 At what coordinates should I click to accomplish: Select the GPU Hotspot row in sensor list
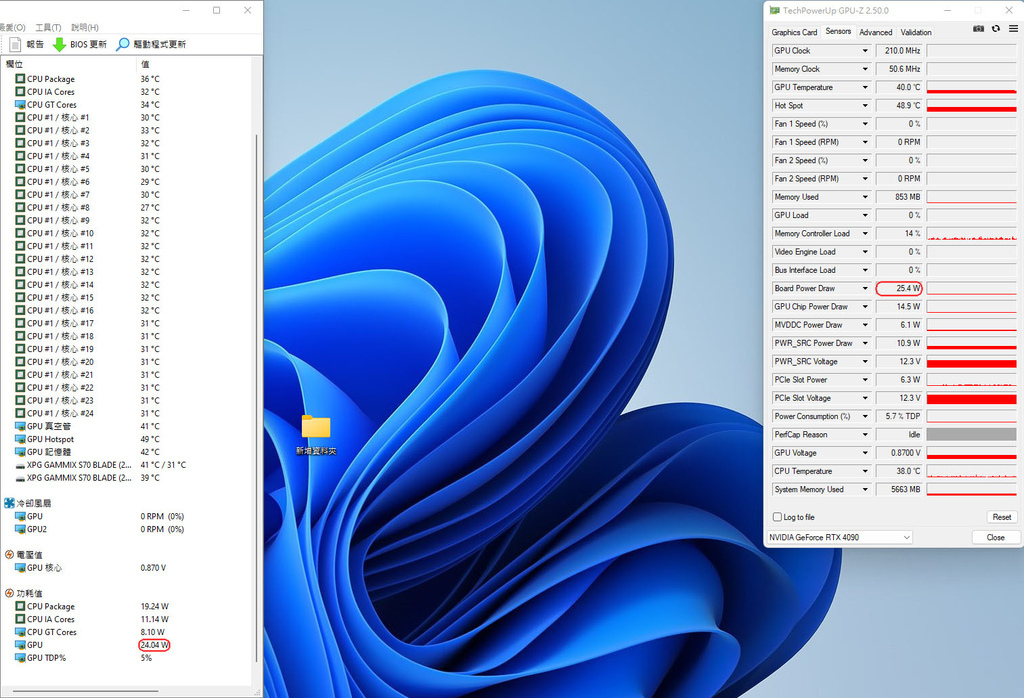tap(50, 439)
